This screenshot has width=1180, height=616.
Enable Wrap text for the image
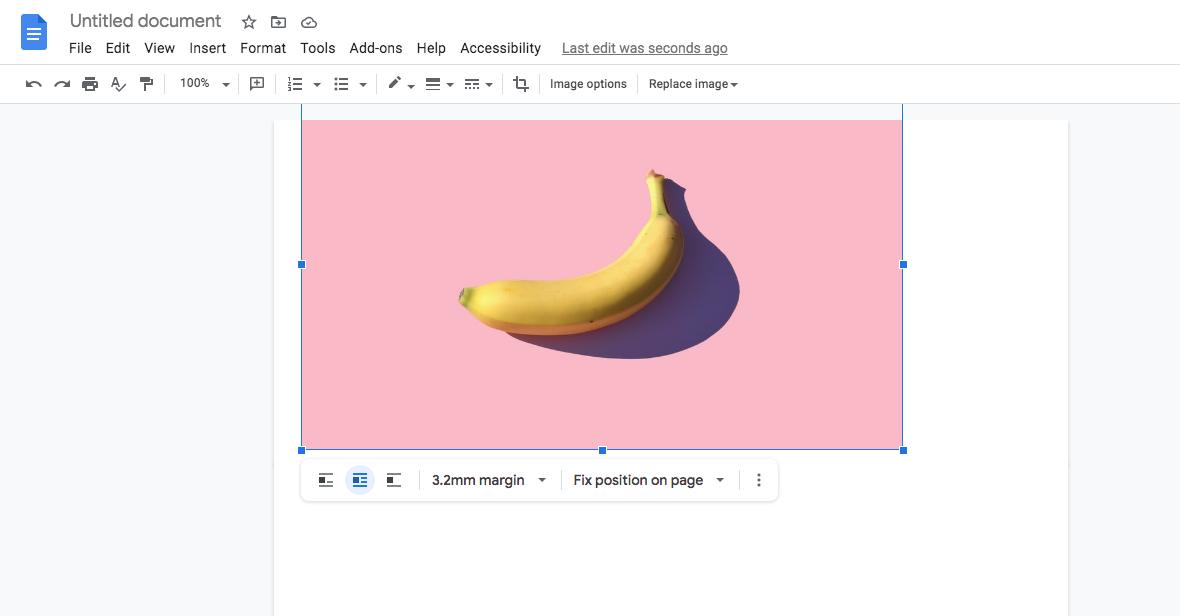pyautogui.click(x=359, y=480)
